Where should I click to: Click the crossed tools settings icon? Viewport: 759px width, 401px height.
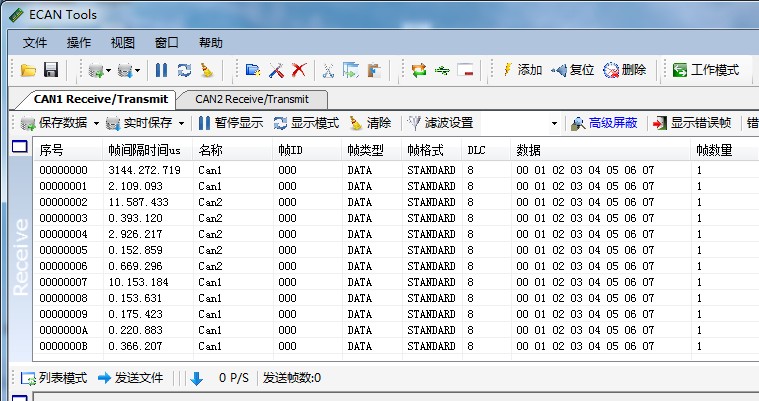276,70
